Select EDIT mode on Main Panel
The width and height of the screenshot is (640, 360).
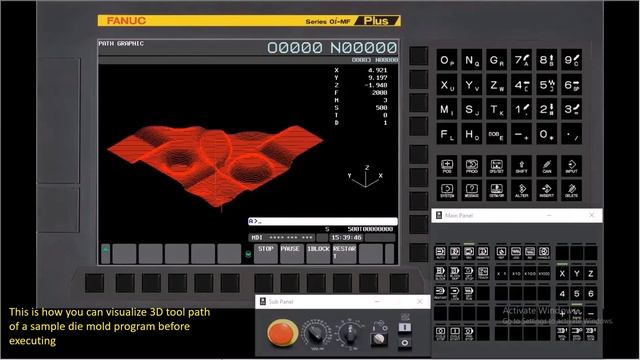455,253
